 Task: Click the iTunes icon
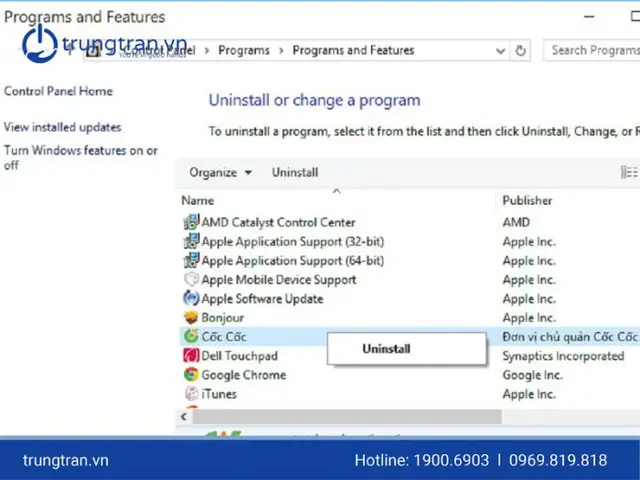coord(191,394)
